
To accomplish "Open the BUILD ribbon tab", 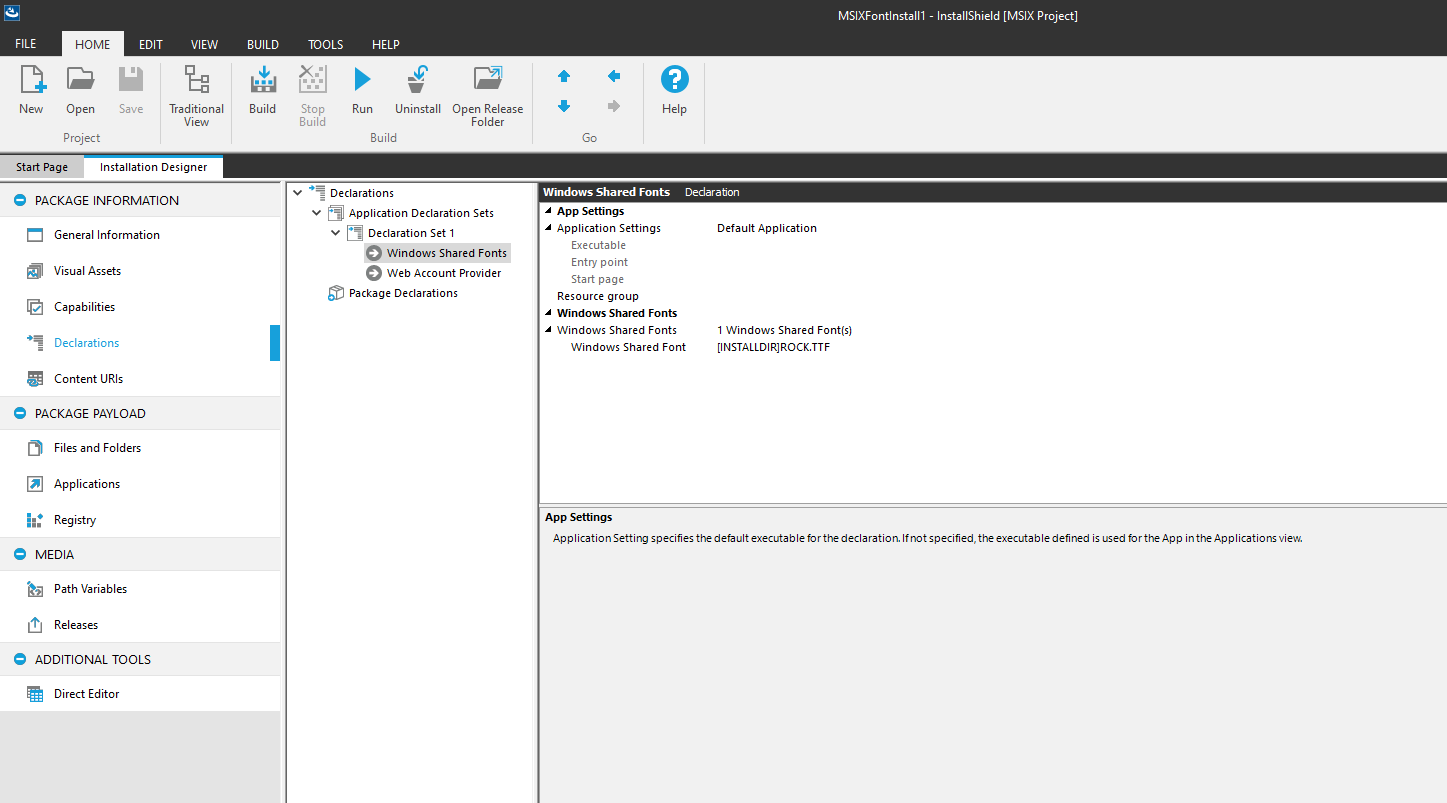I will tap(263, 45).
